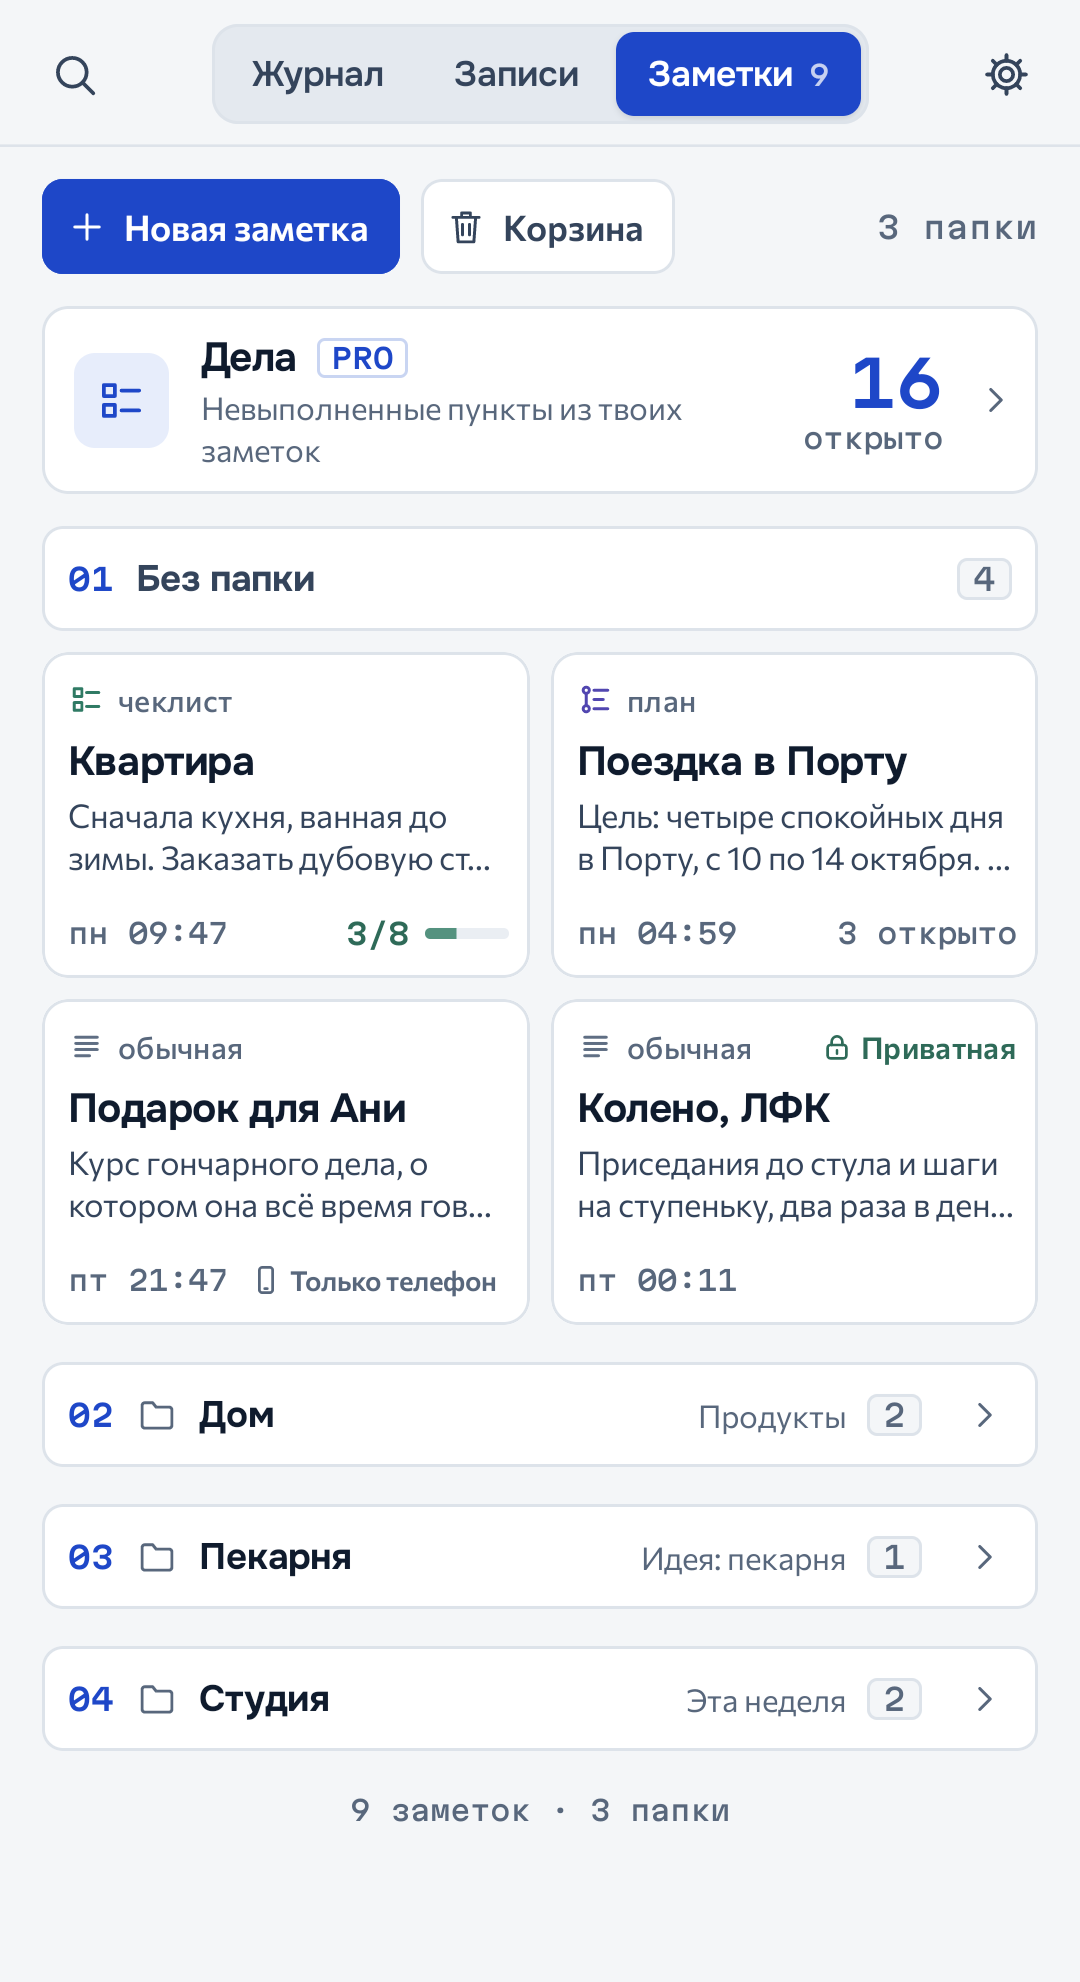
Task: Click Эта неделя preview in Студия row
Action: tap(766, 1701)
